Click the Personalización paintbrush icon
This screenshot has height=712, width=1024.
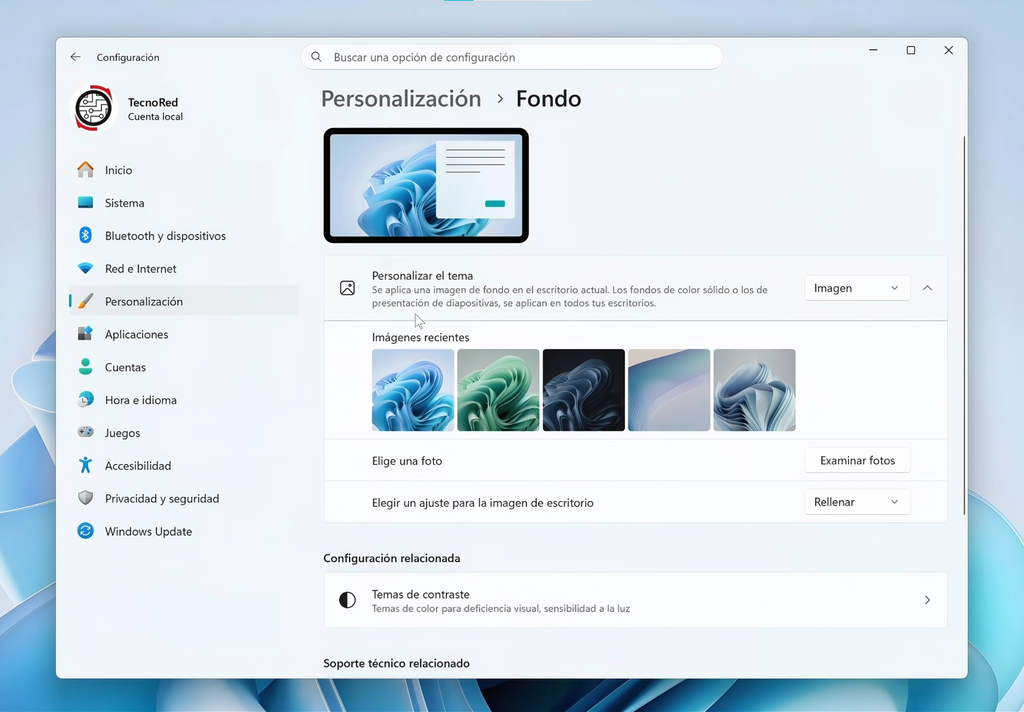tap(86, 301)
